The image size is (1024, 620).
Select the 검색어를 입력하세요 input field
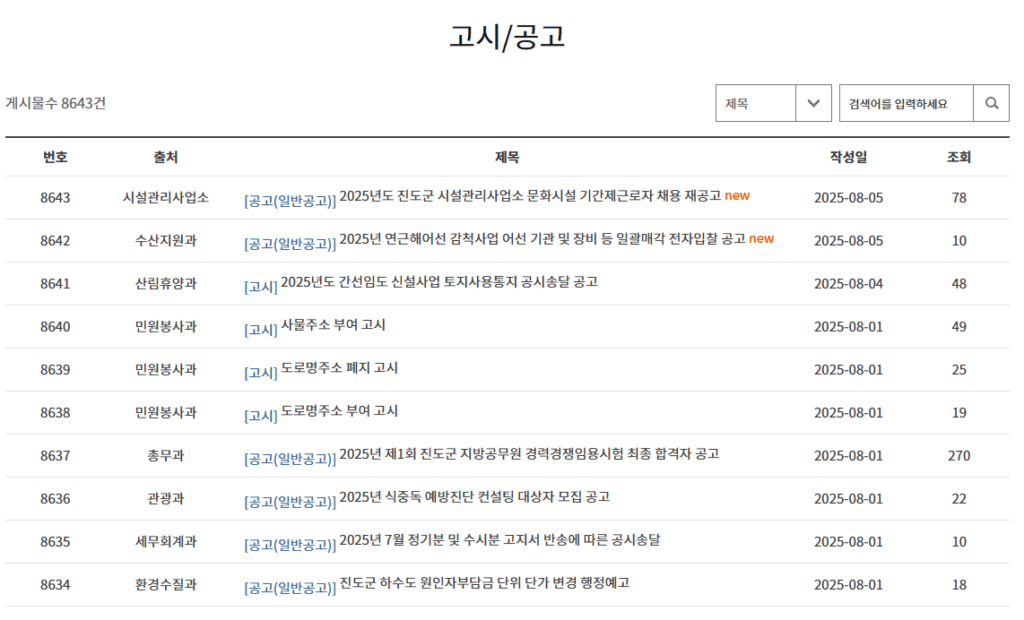905,102
